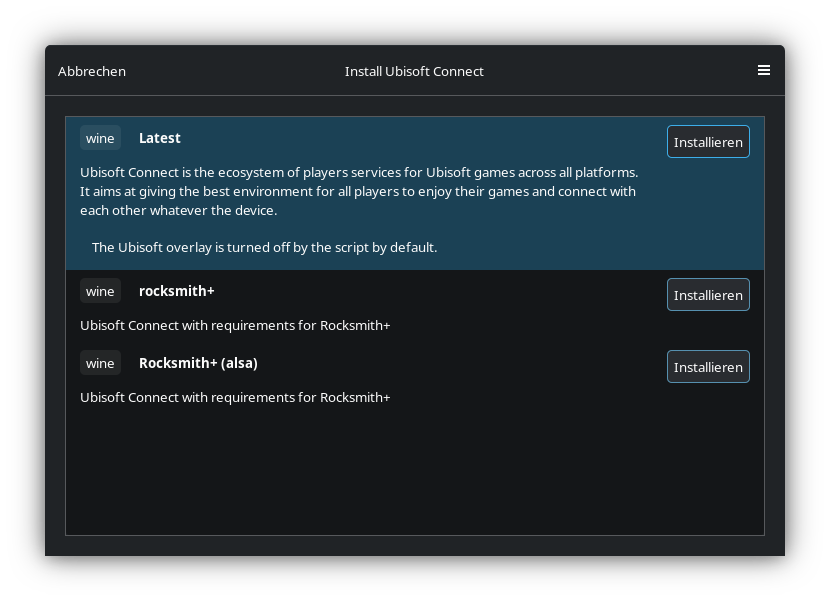
Task: Select the rocksmith+ installer title
Action: click(177, 291)
